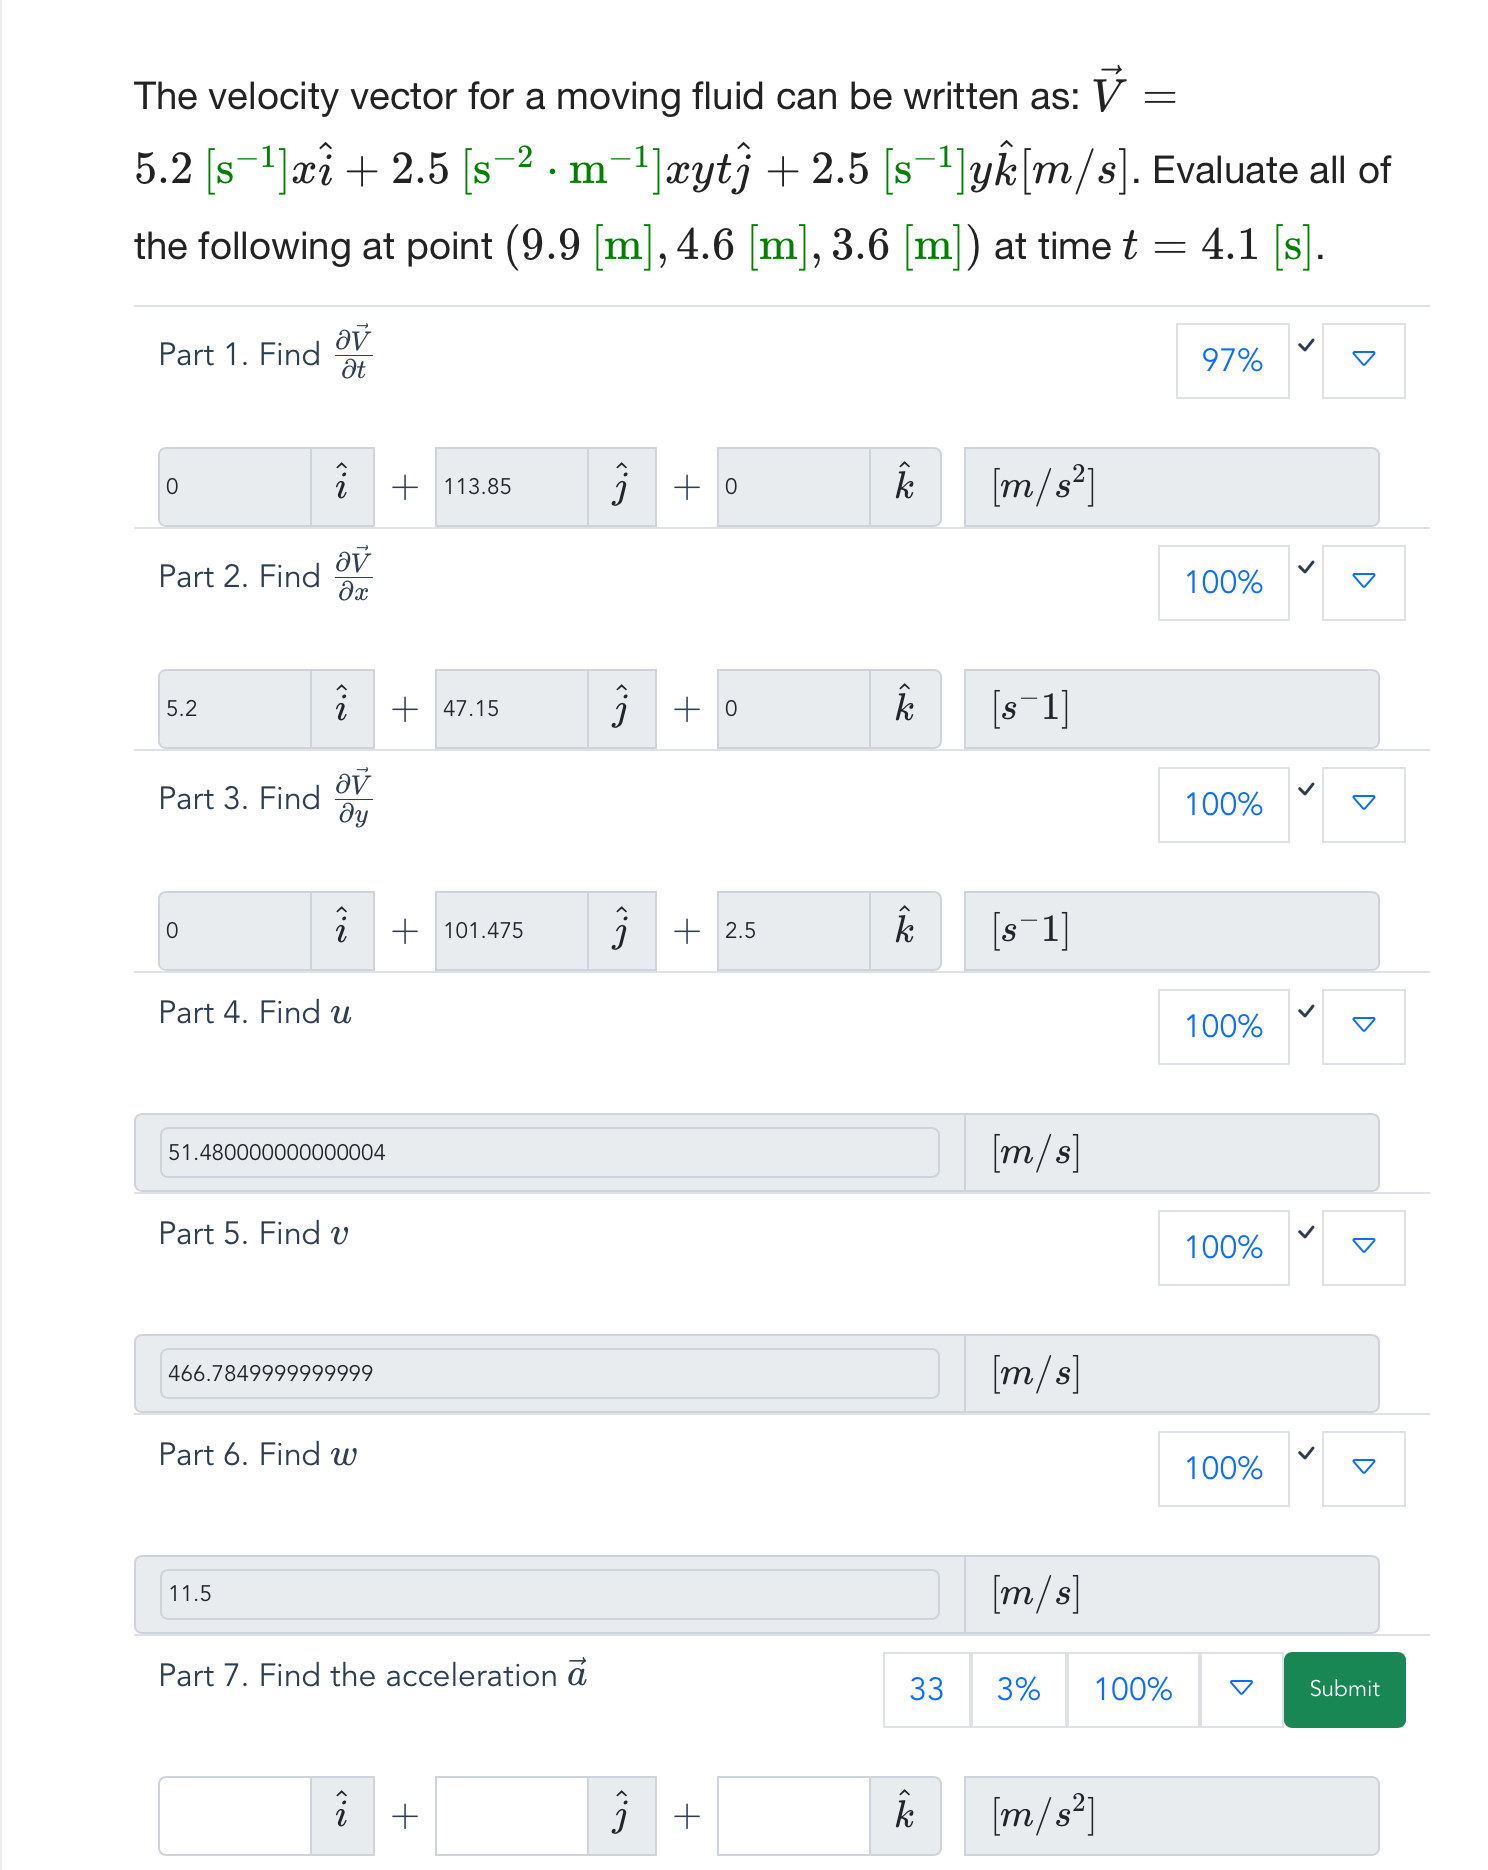The image size is (1488, 1870).
Task: Open the dropdown triangle in Part 7
Action: coord(1240,1689)
